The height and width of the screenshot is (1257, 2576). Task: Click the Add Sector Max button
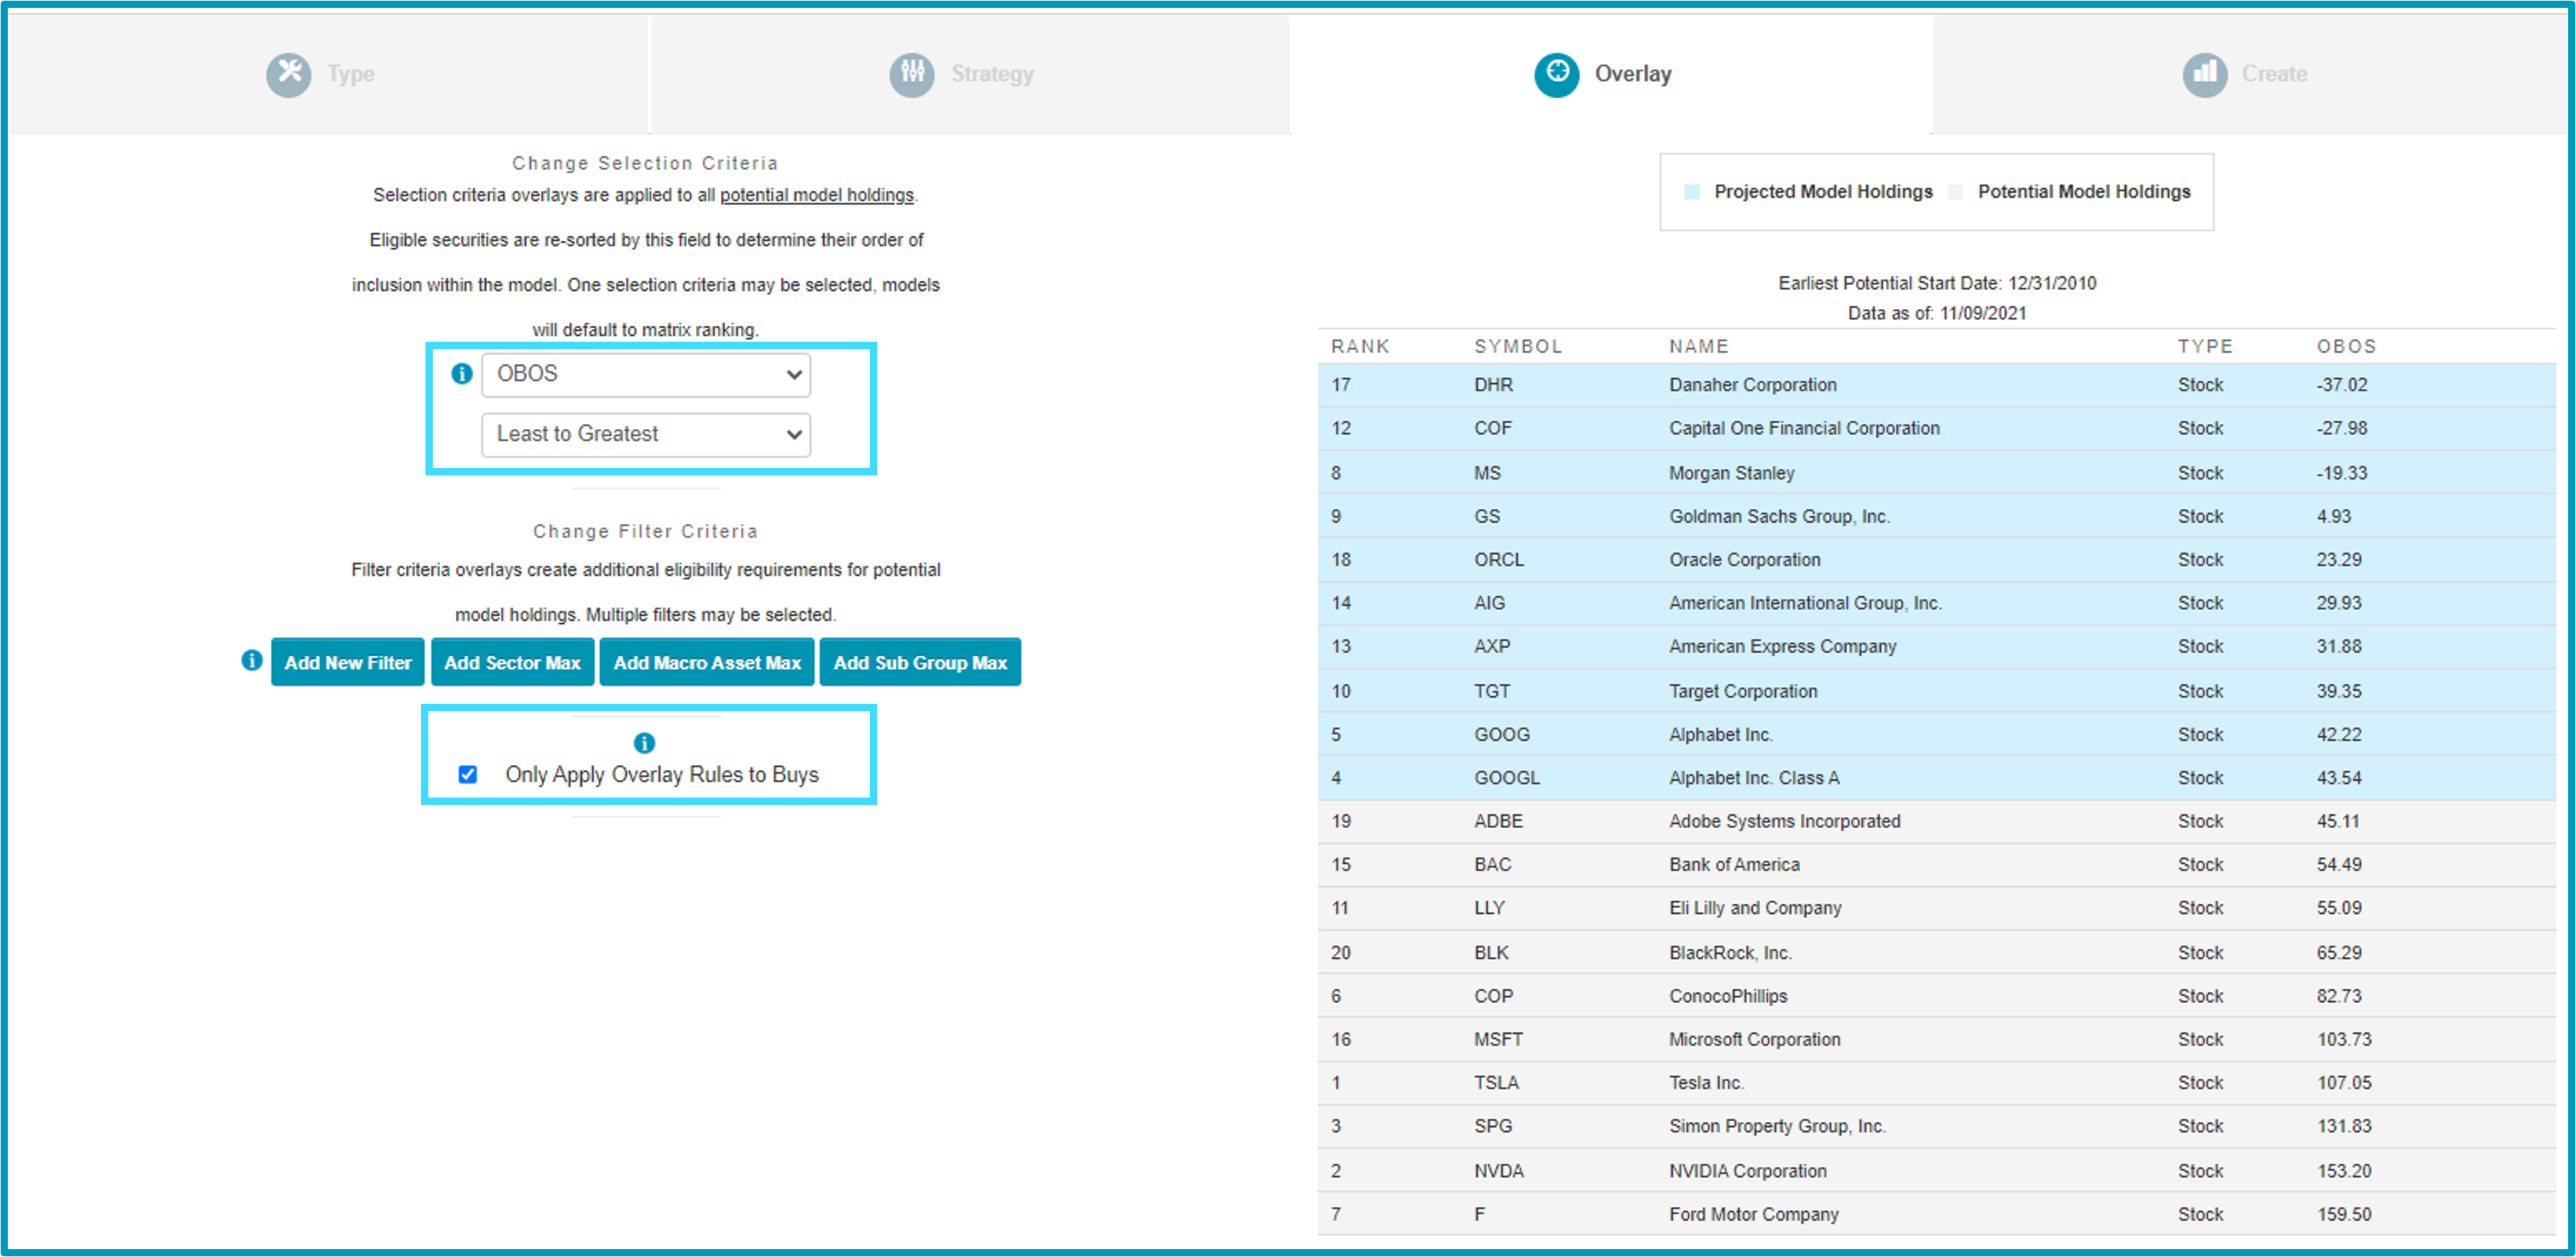[512, 662]
